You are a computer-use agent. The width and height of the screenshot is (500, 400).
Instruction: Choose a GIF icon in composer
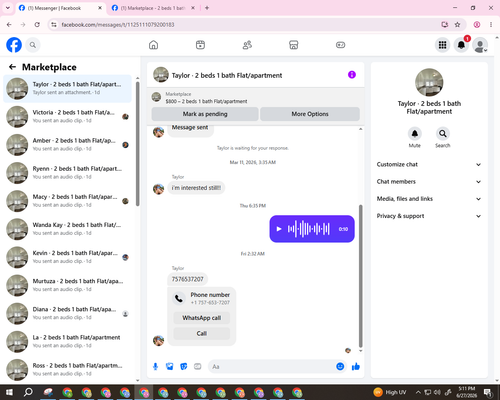pos(198,367)
